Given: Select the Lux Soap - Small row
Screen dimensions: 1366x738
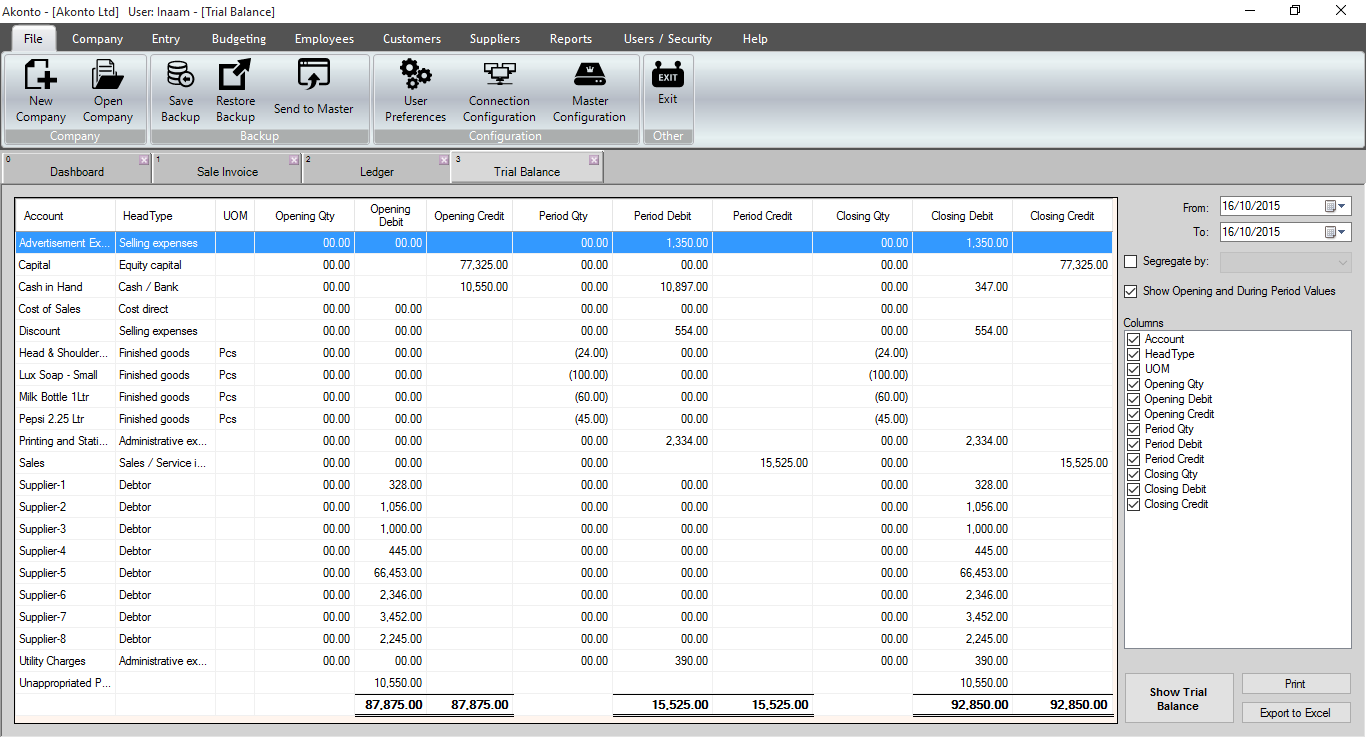Looking at the screenshot, I should (564, 375).
